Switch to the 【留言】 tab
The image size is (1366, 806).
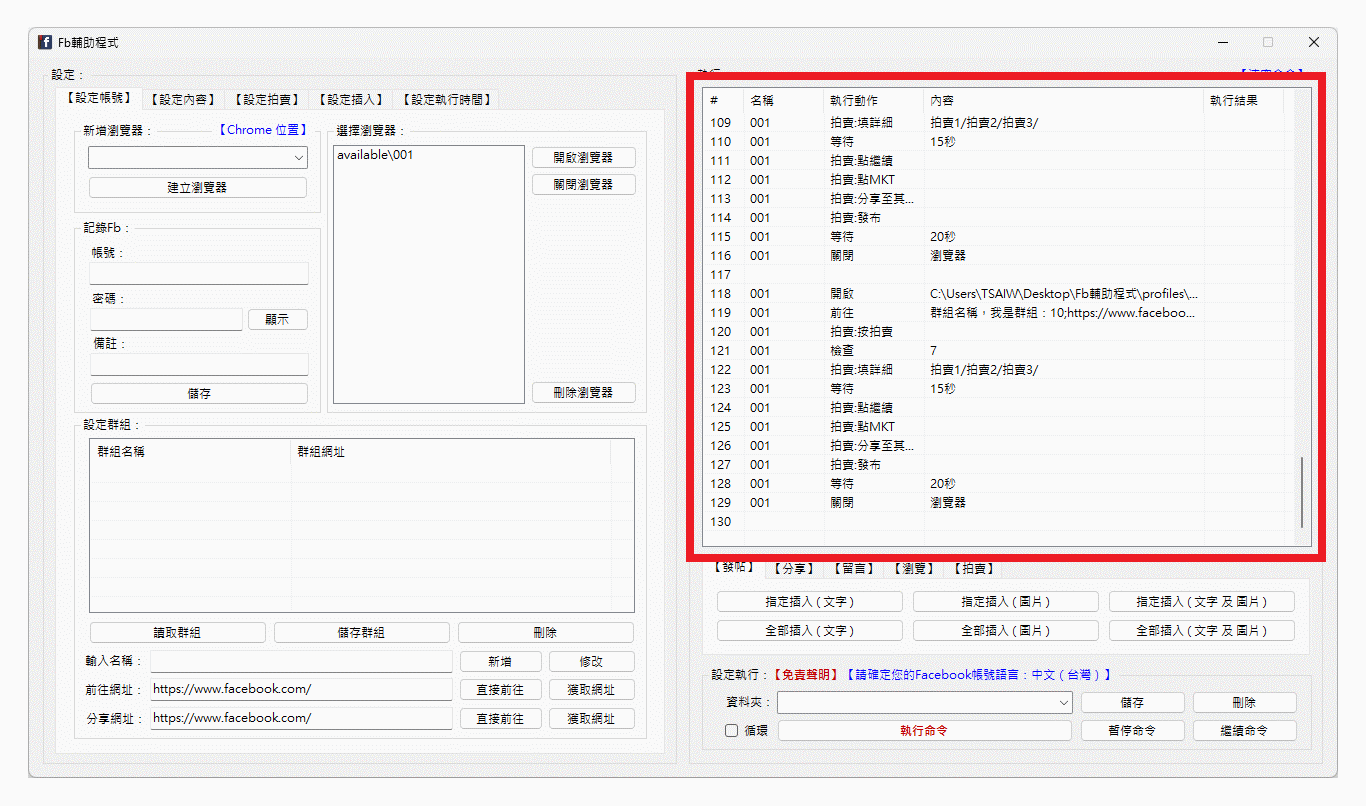[854, 568]
